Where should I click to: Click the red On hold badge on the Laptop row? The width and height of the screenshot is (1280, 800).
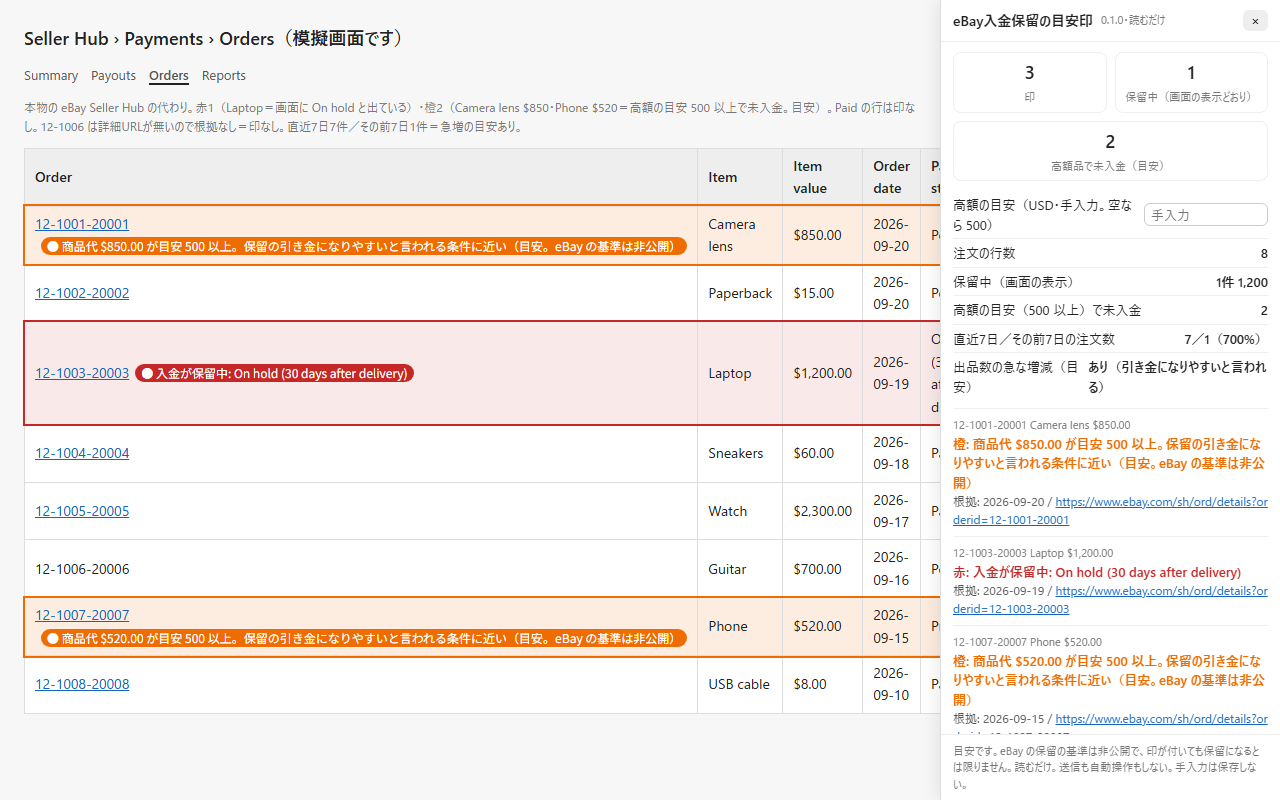pos(274,373)
